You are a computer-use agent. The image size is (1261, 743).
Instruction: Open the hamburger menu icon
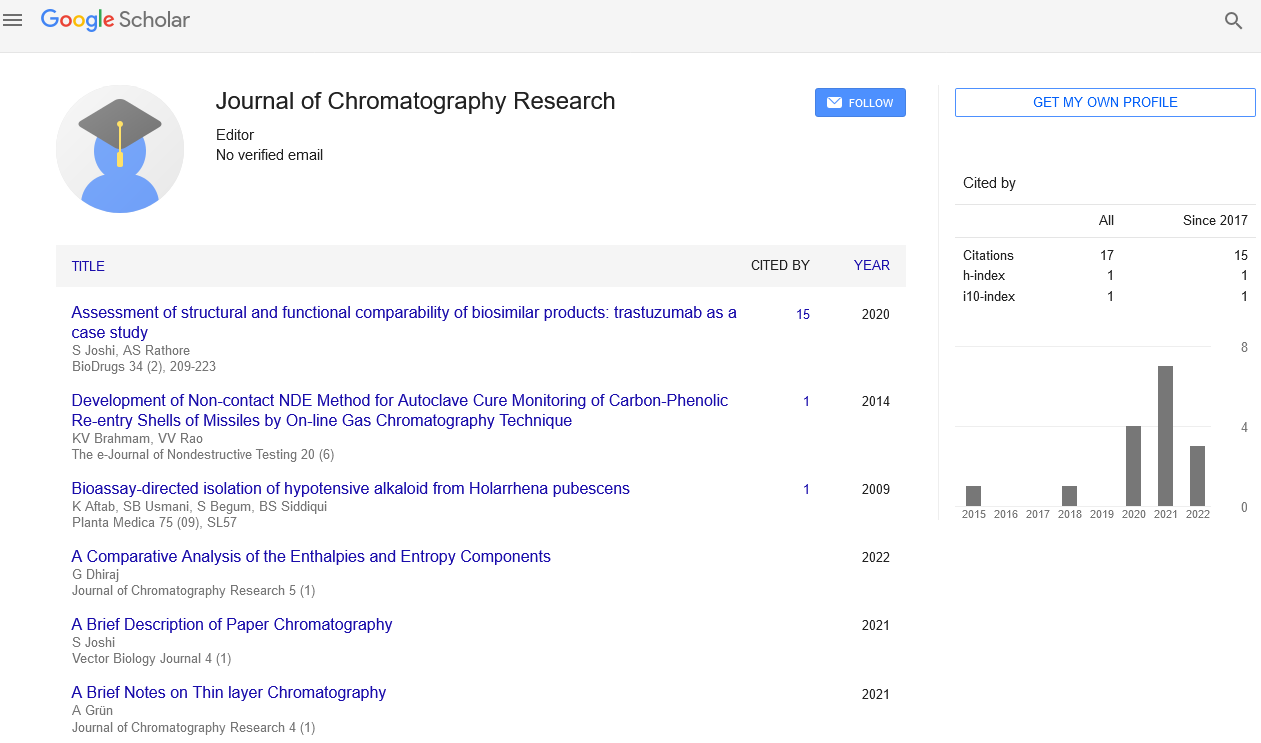tap(13, 20)
